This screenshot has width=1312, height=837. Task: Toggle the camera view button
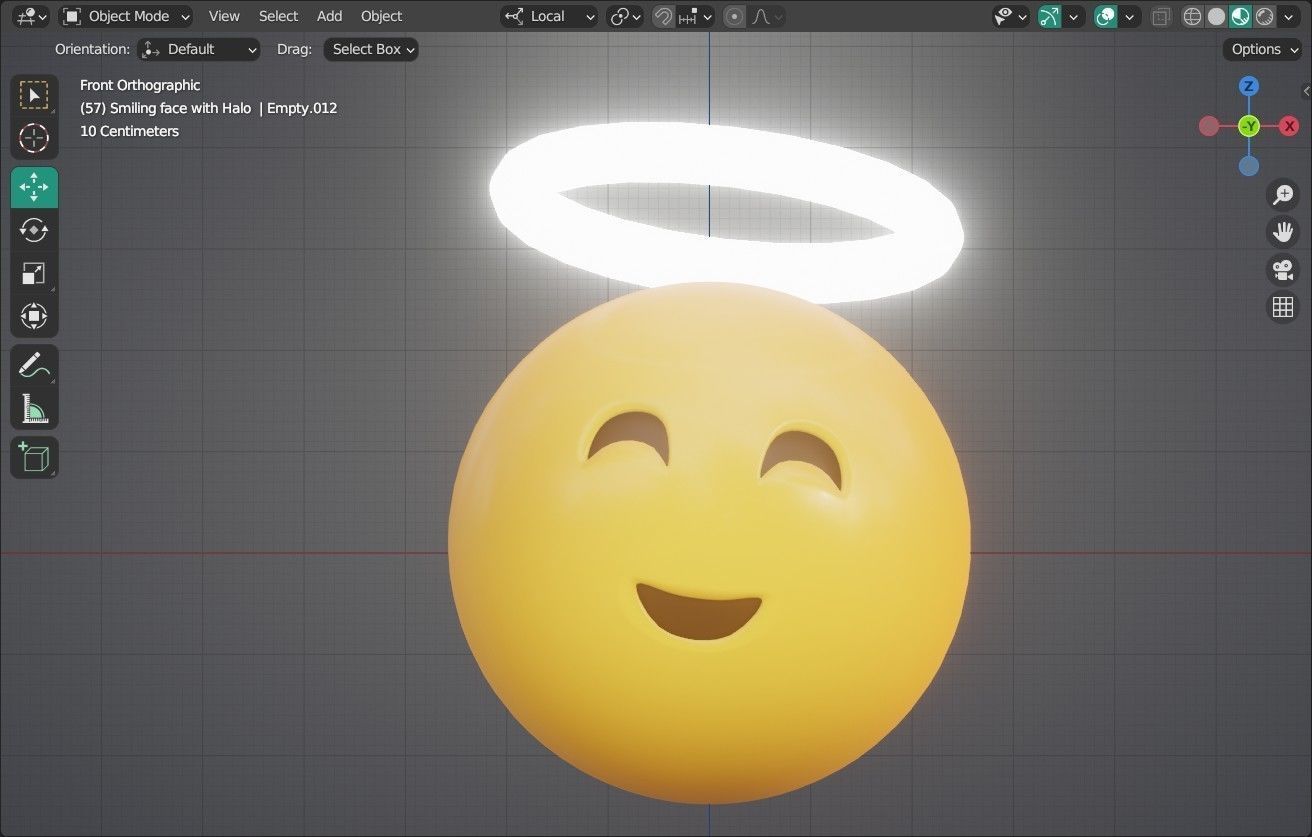1283,269
